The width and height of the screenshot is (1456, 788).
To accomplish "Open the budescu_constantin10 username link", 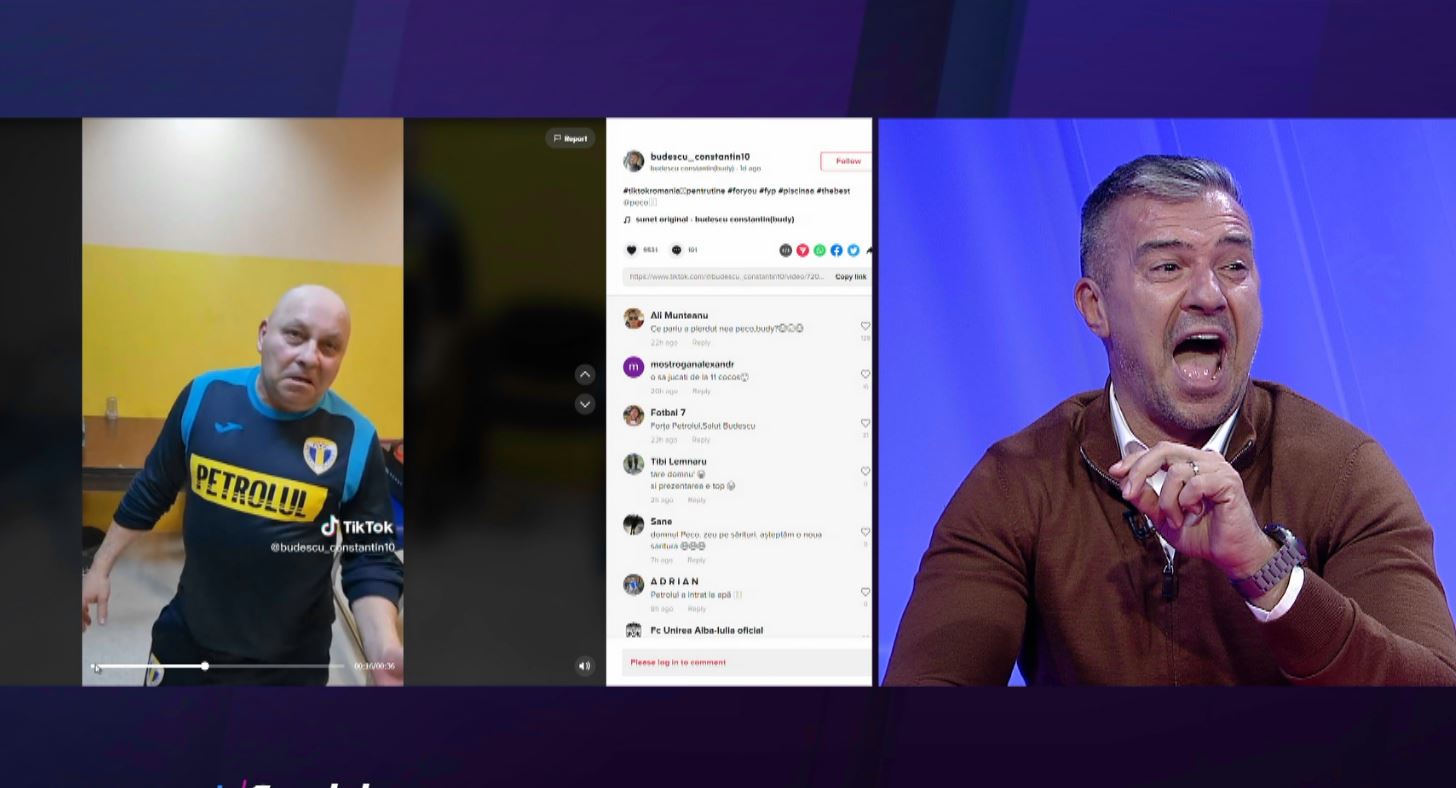I will point(700,157).
